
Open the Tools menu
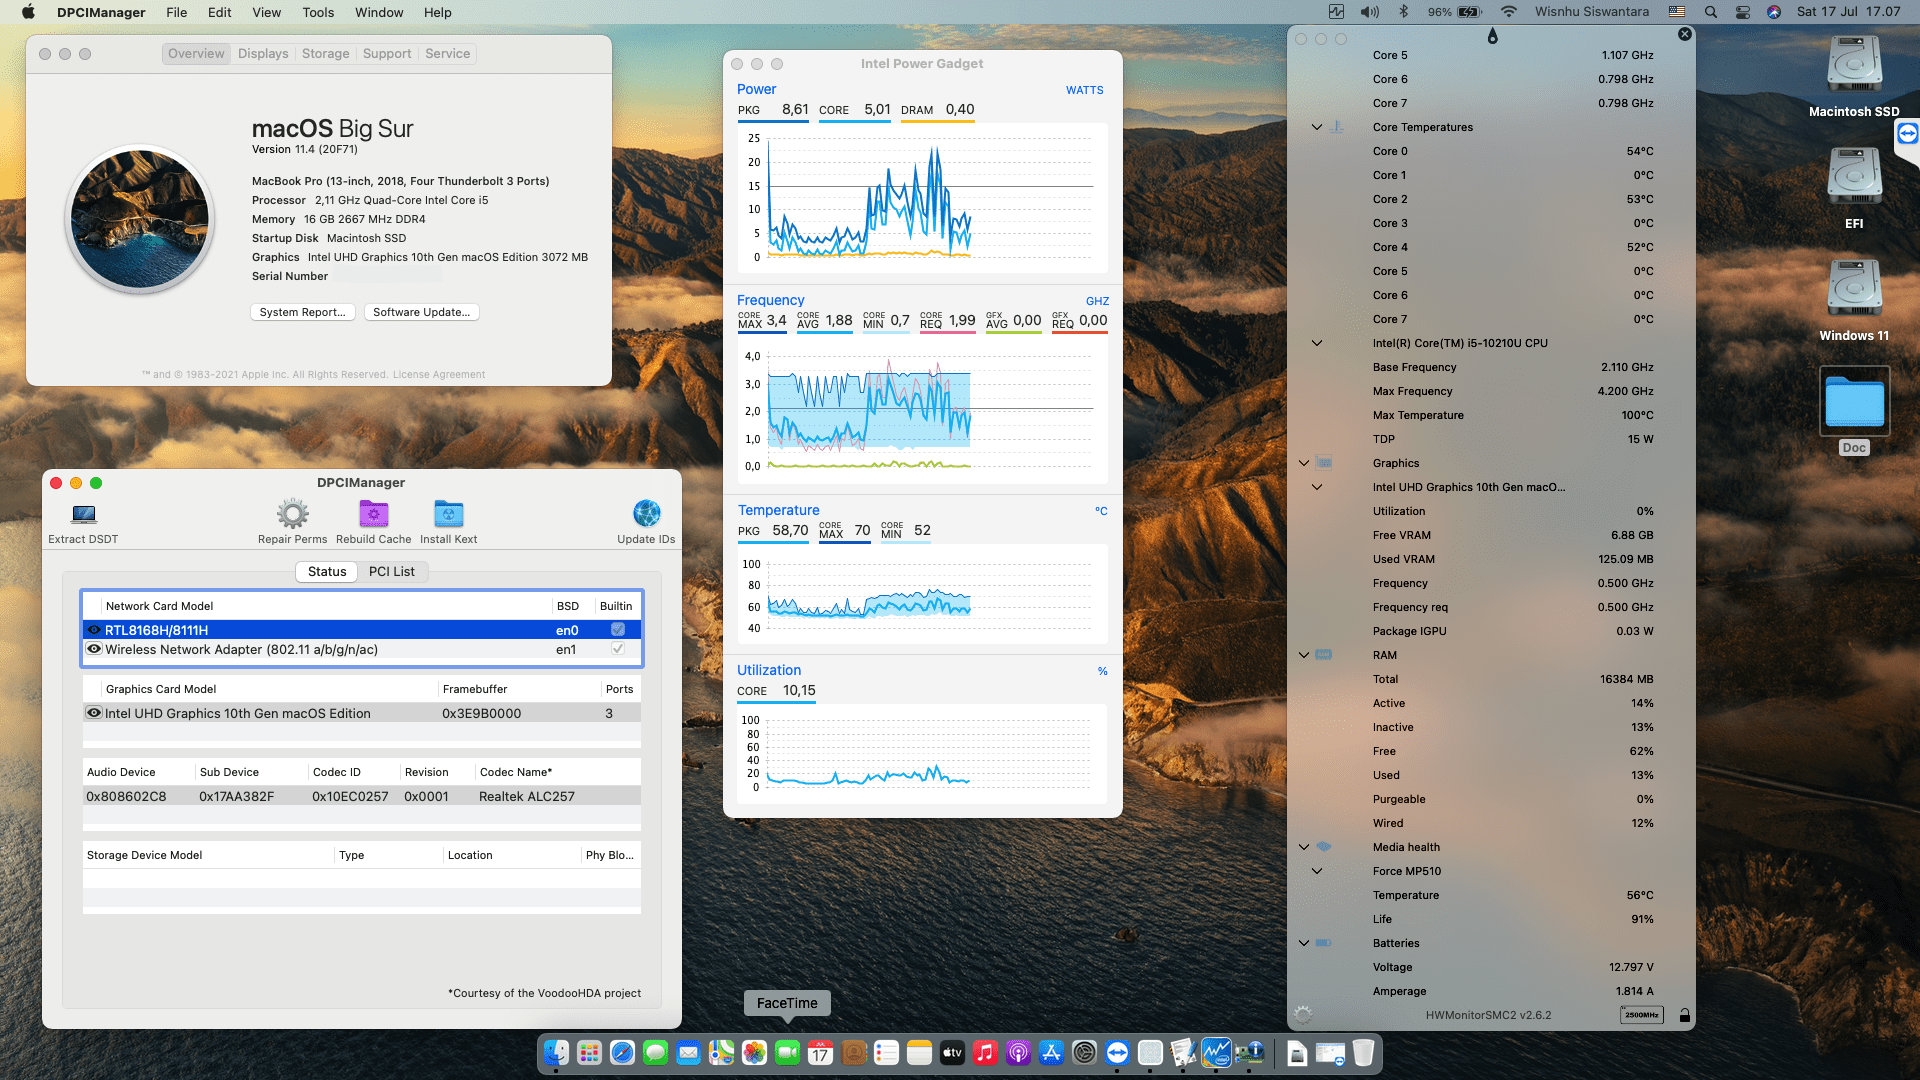coord(318,12)
